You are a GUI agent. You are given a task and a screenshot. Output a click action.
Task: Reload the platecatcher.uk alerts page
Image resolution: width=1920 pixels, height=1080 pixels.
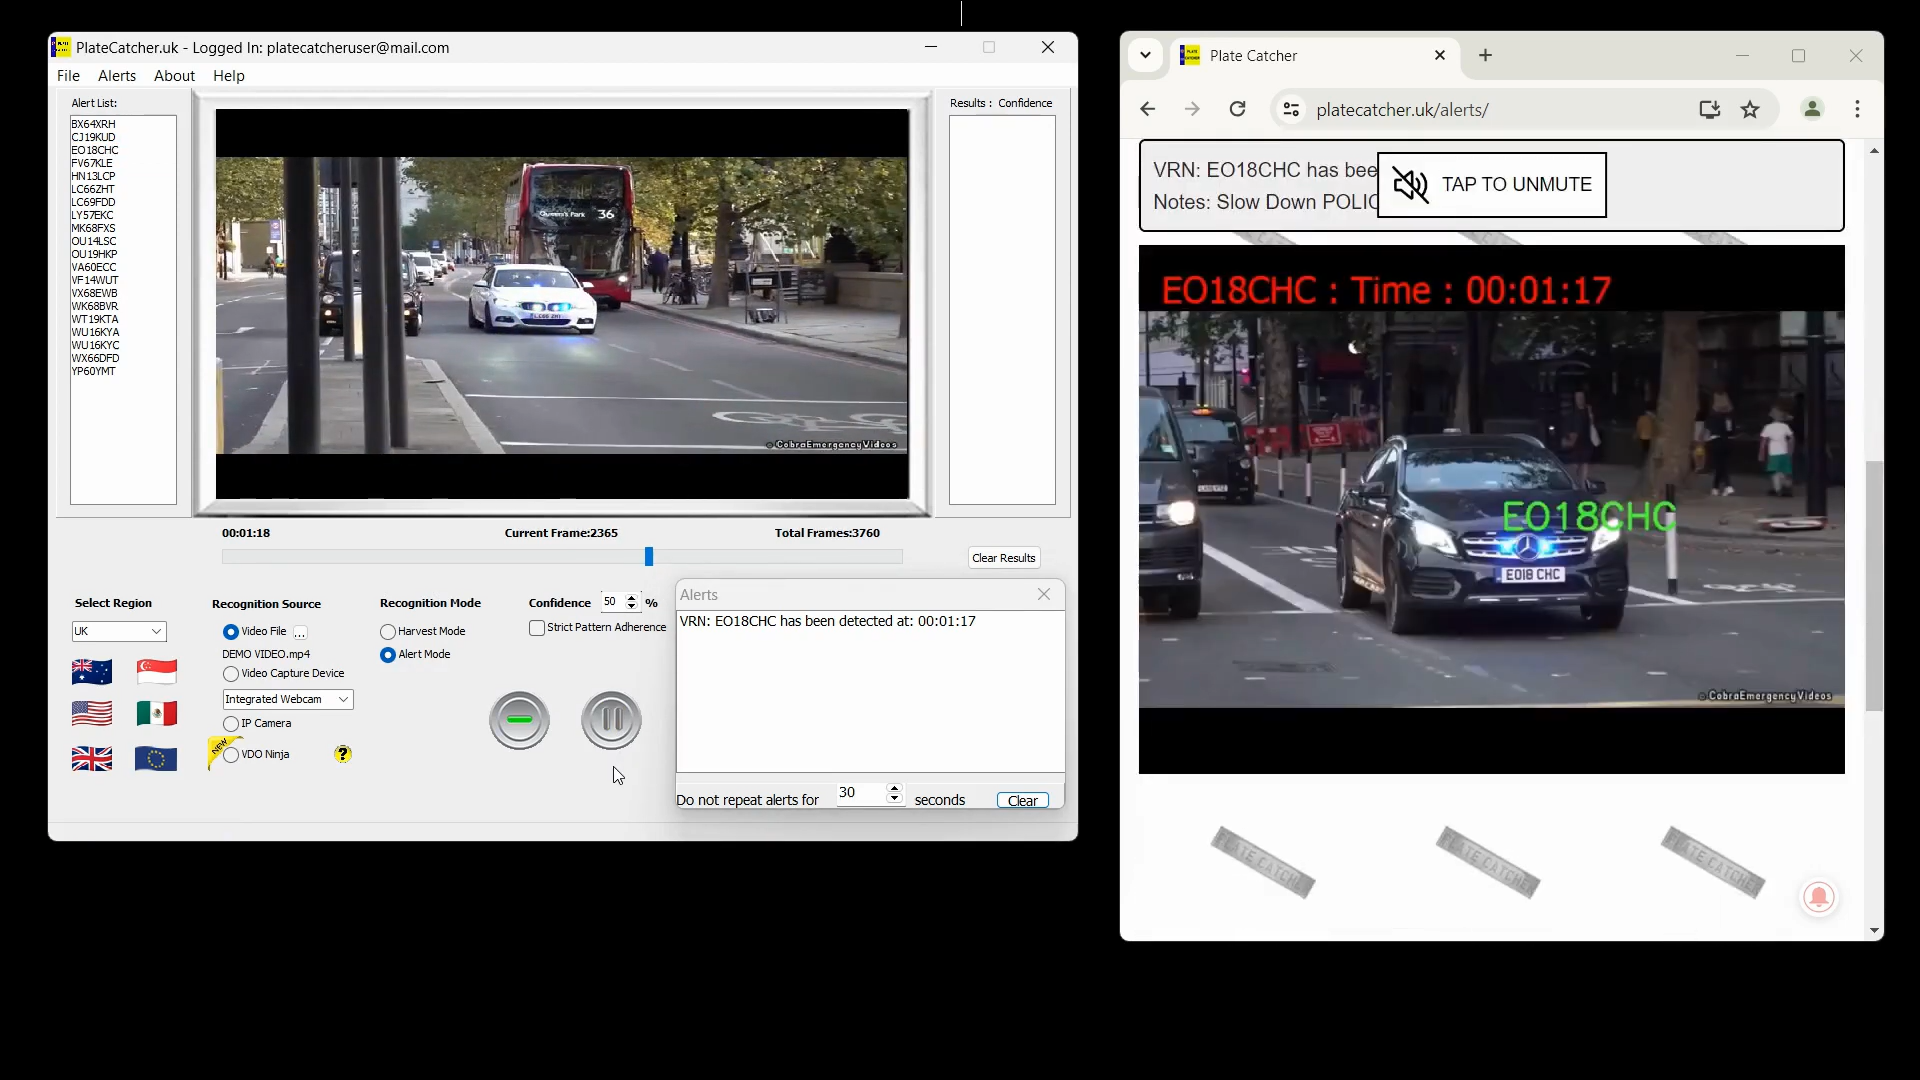1237,109
